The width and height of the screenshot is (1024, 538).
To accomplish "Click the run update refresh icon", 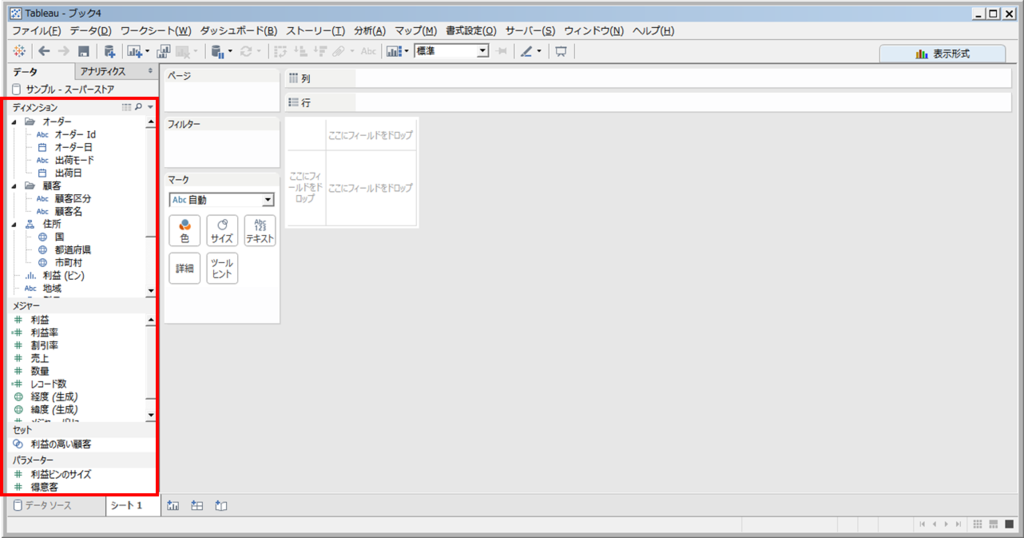I will 246,51.
